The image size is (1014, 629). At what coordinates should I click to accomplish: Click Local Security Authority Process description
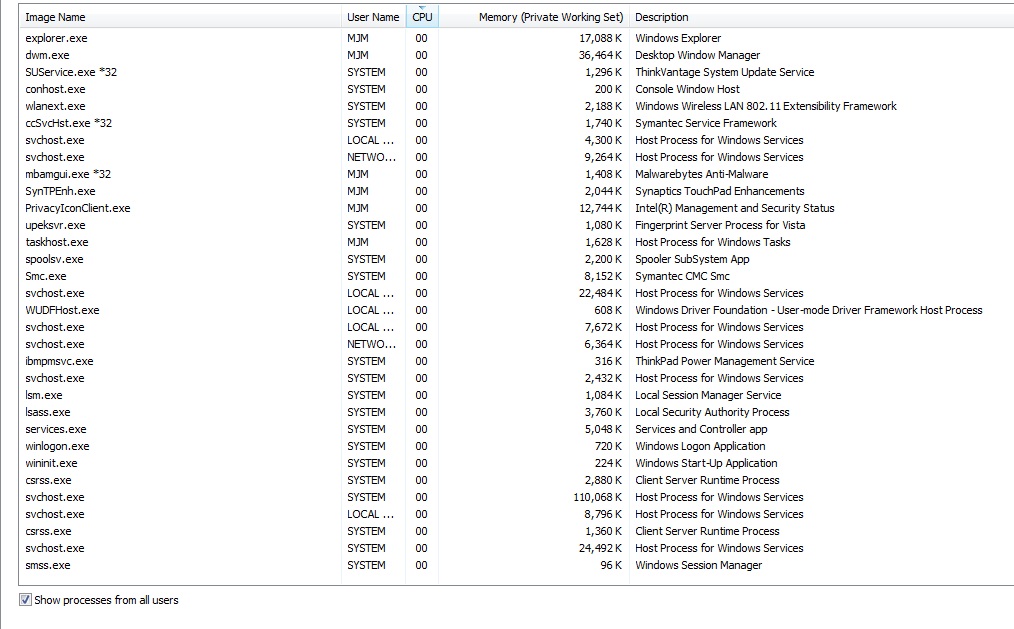click(712, 412)
